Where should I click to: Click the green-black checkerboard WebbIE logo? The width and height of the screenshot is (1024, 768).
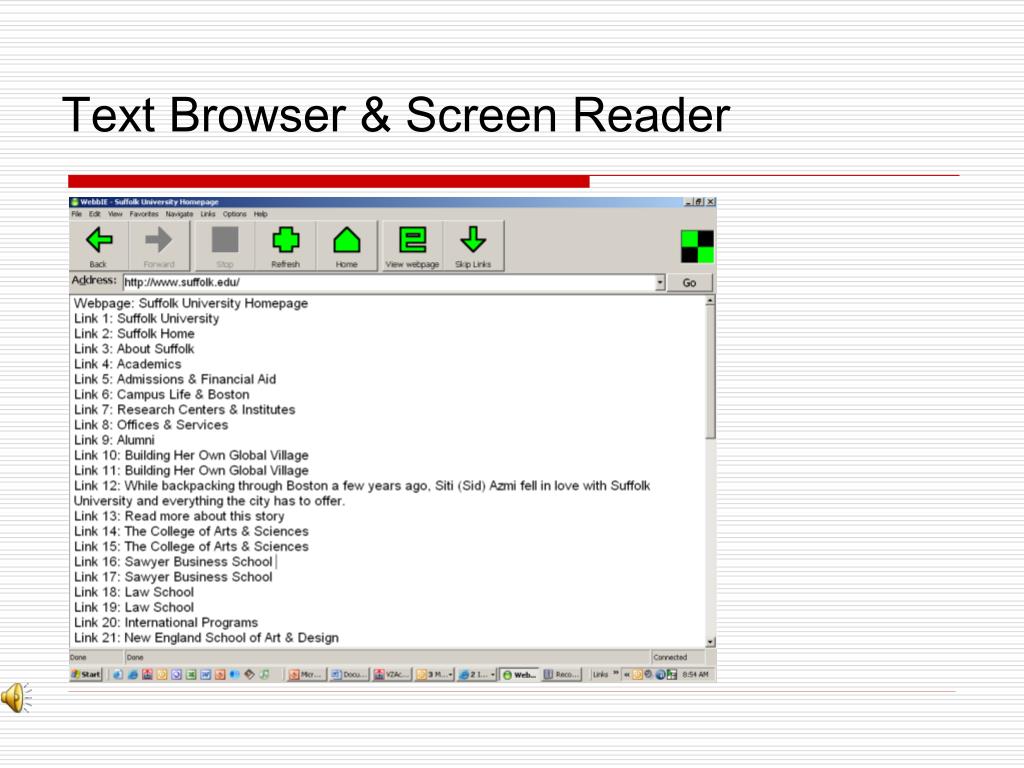point(697,246)
